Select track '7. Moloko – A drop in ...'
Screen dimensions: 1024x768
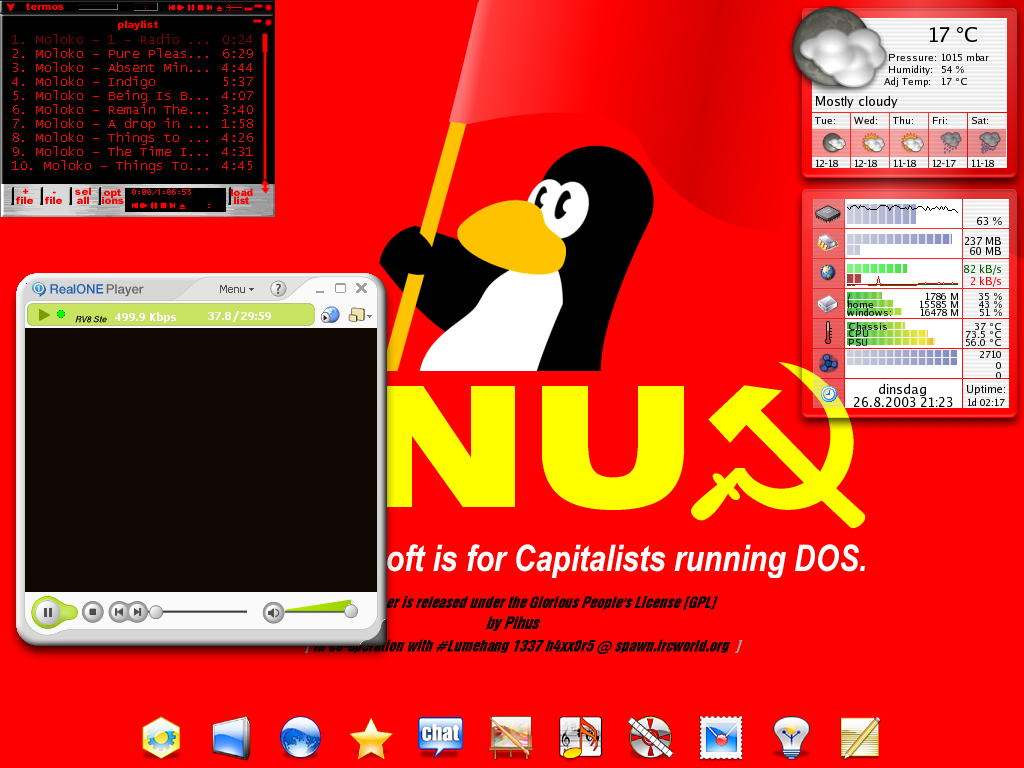(132, 124)
